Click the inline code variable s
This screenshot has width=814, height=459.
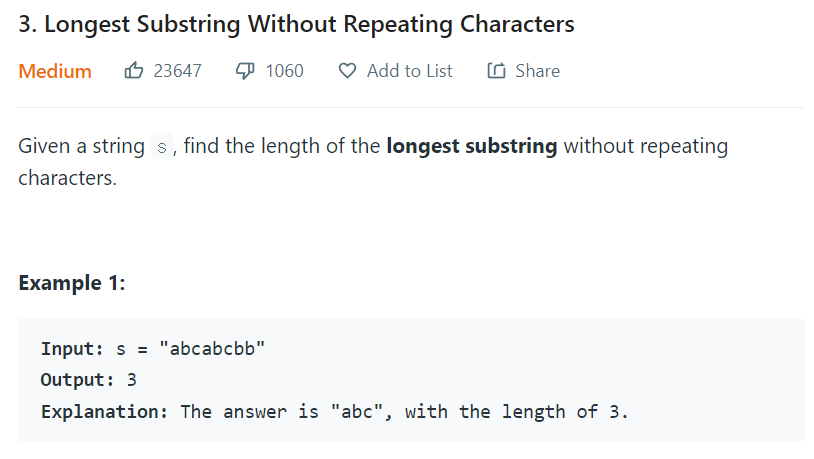pyautogui.click(x=161, y=146)
